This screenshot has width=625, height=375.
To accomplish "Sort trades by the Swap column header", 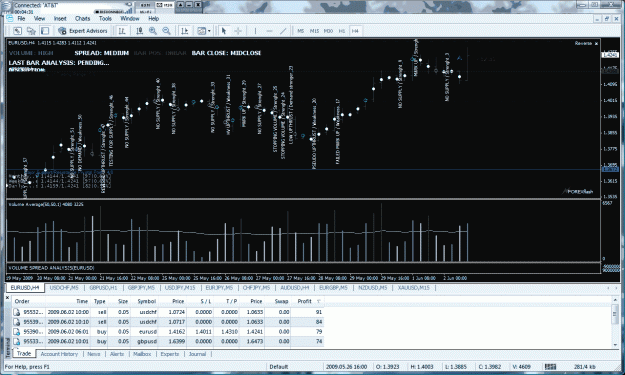I will (x=281, y=301).
